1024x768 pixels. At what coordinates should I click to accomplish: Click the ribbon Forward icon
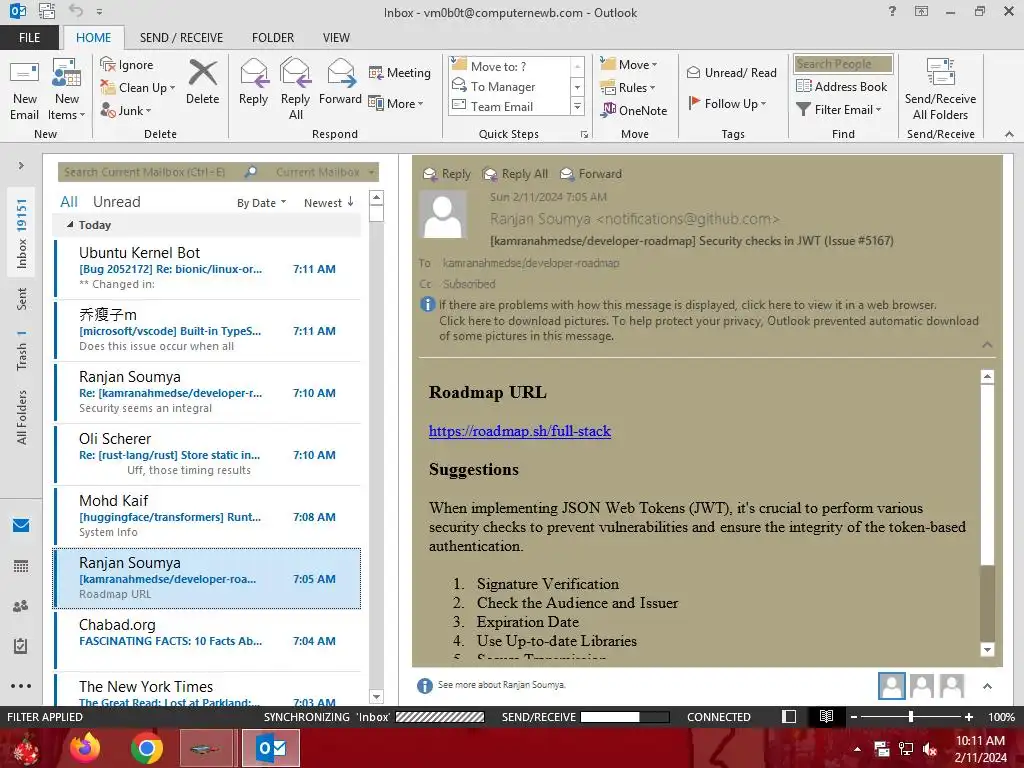point(340,82)
